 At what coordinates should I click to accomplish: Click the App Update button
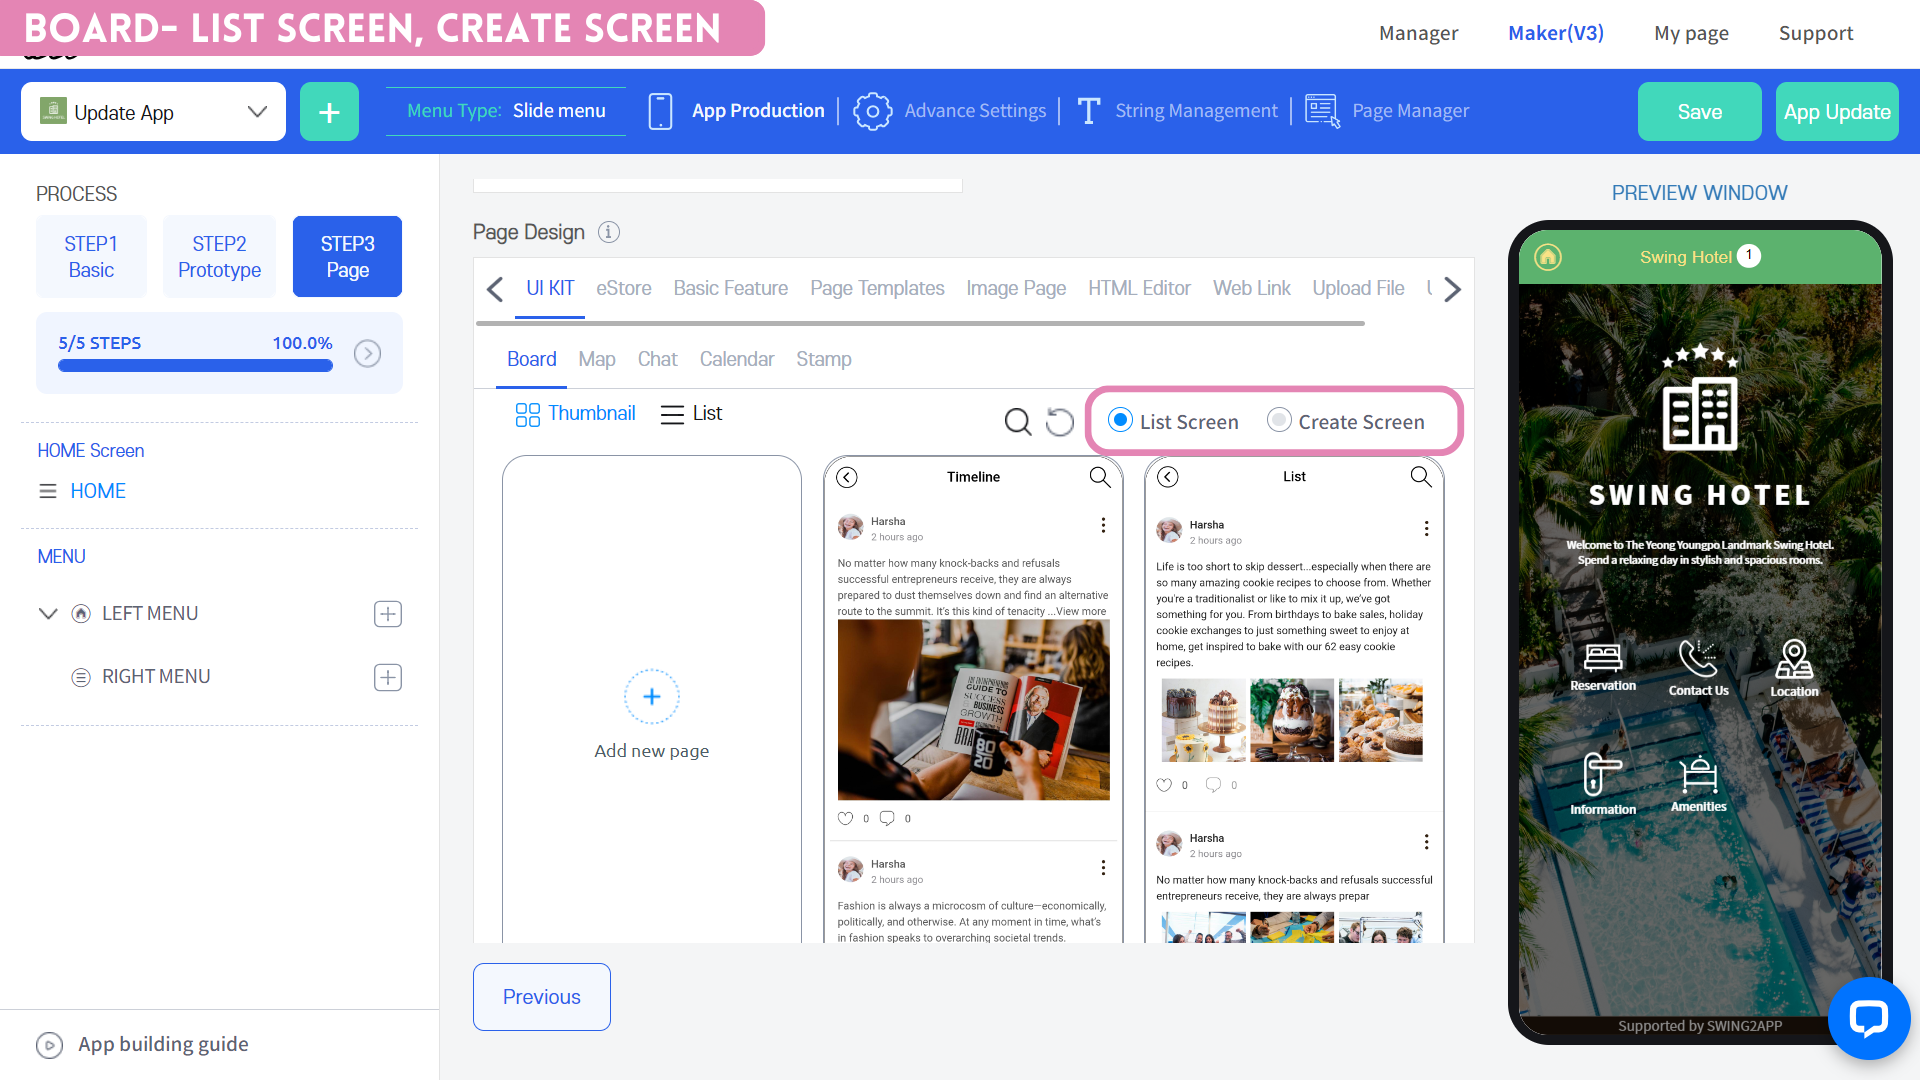[1836, 112]
